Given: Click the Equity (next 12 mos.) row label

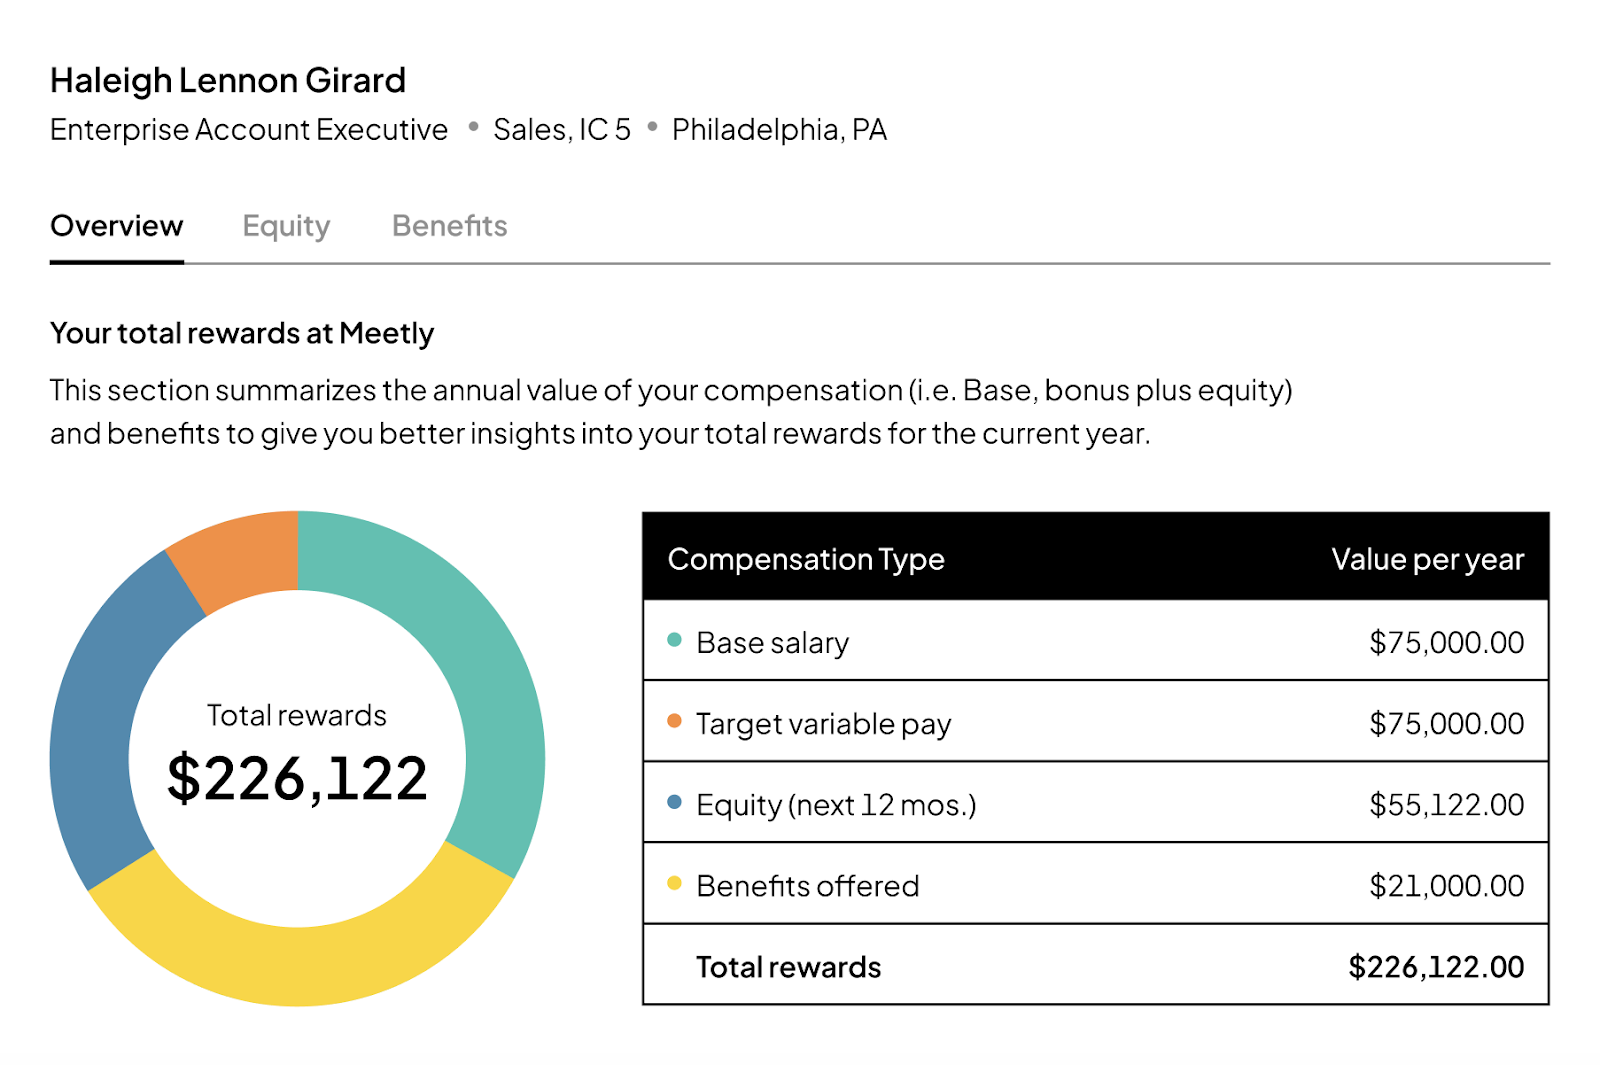Looking at the screenshot, I should 836,804.
